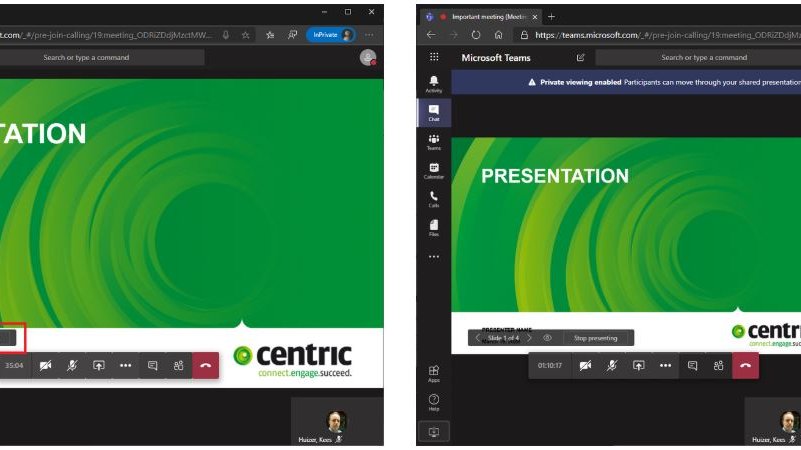Open Activity in right window sidebar
This screenshot has height=450, width=801.
pyautogui.click(x=434, y=84)
